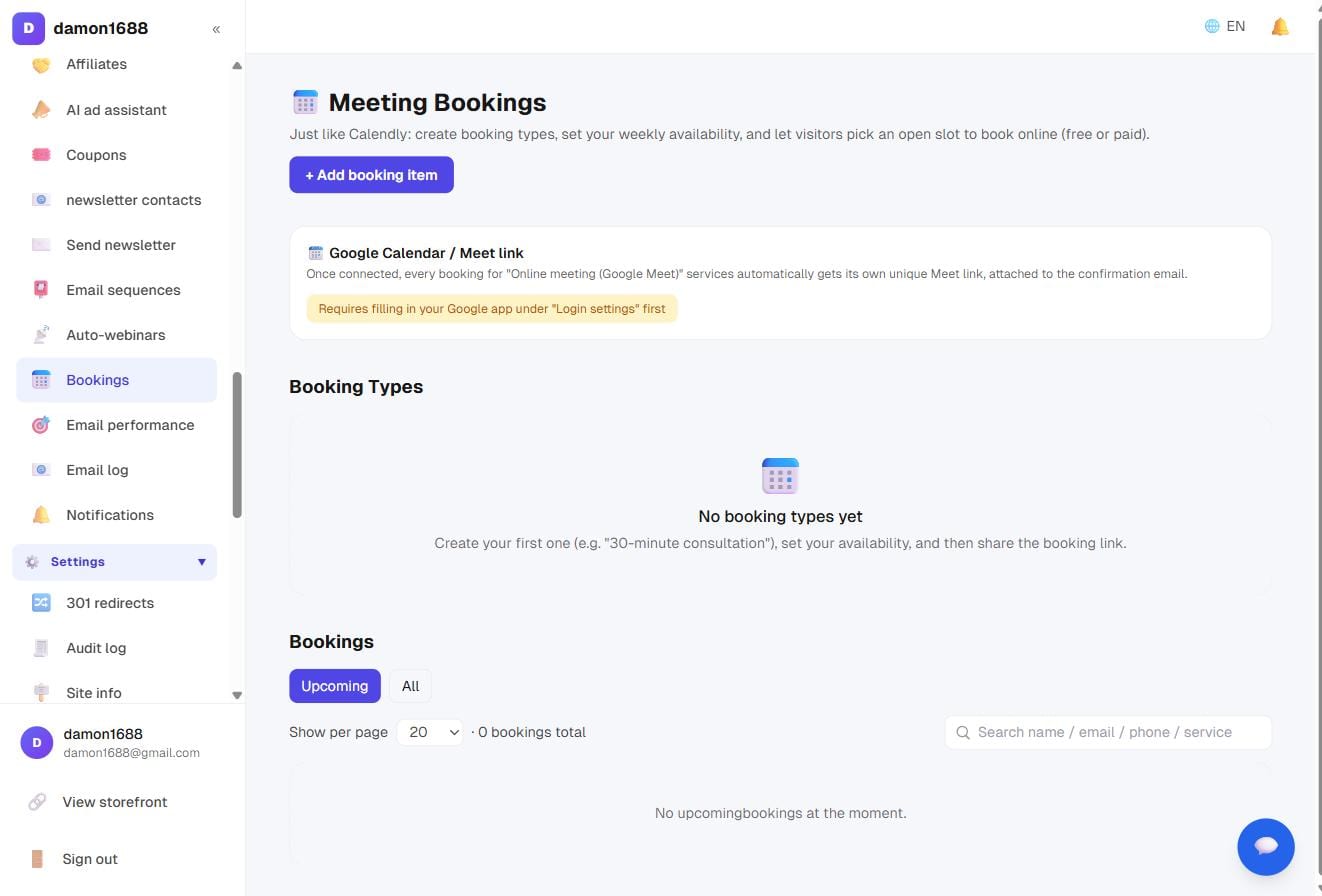Open Email performance menu item
The image size is (1322, 896).
pyautogui.click(x=116, y=425)
